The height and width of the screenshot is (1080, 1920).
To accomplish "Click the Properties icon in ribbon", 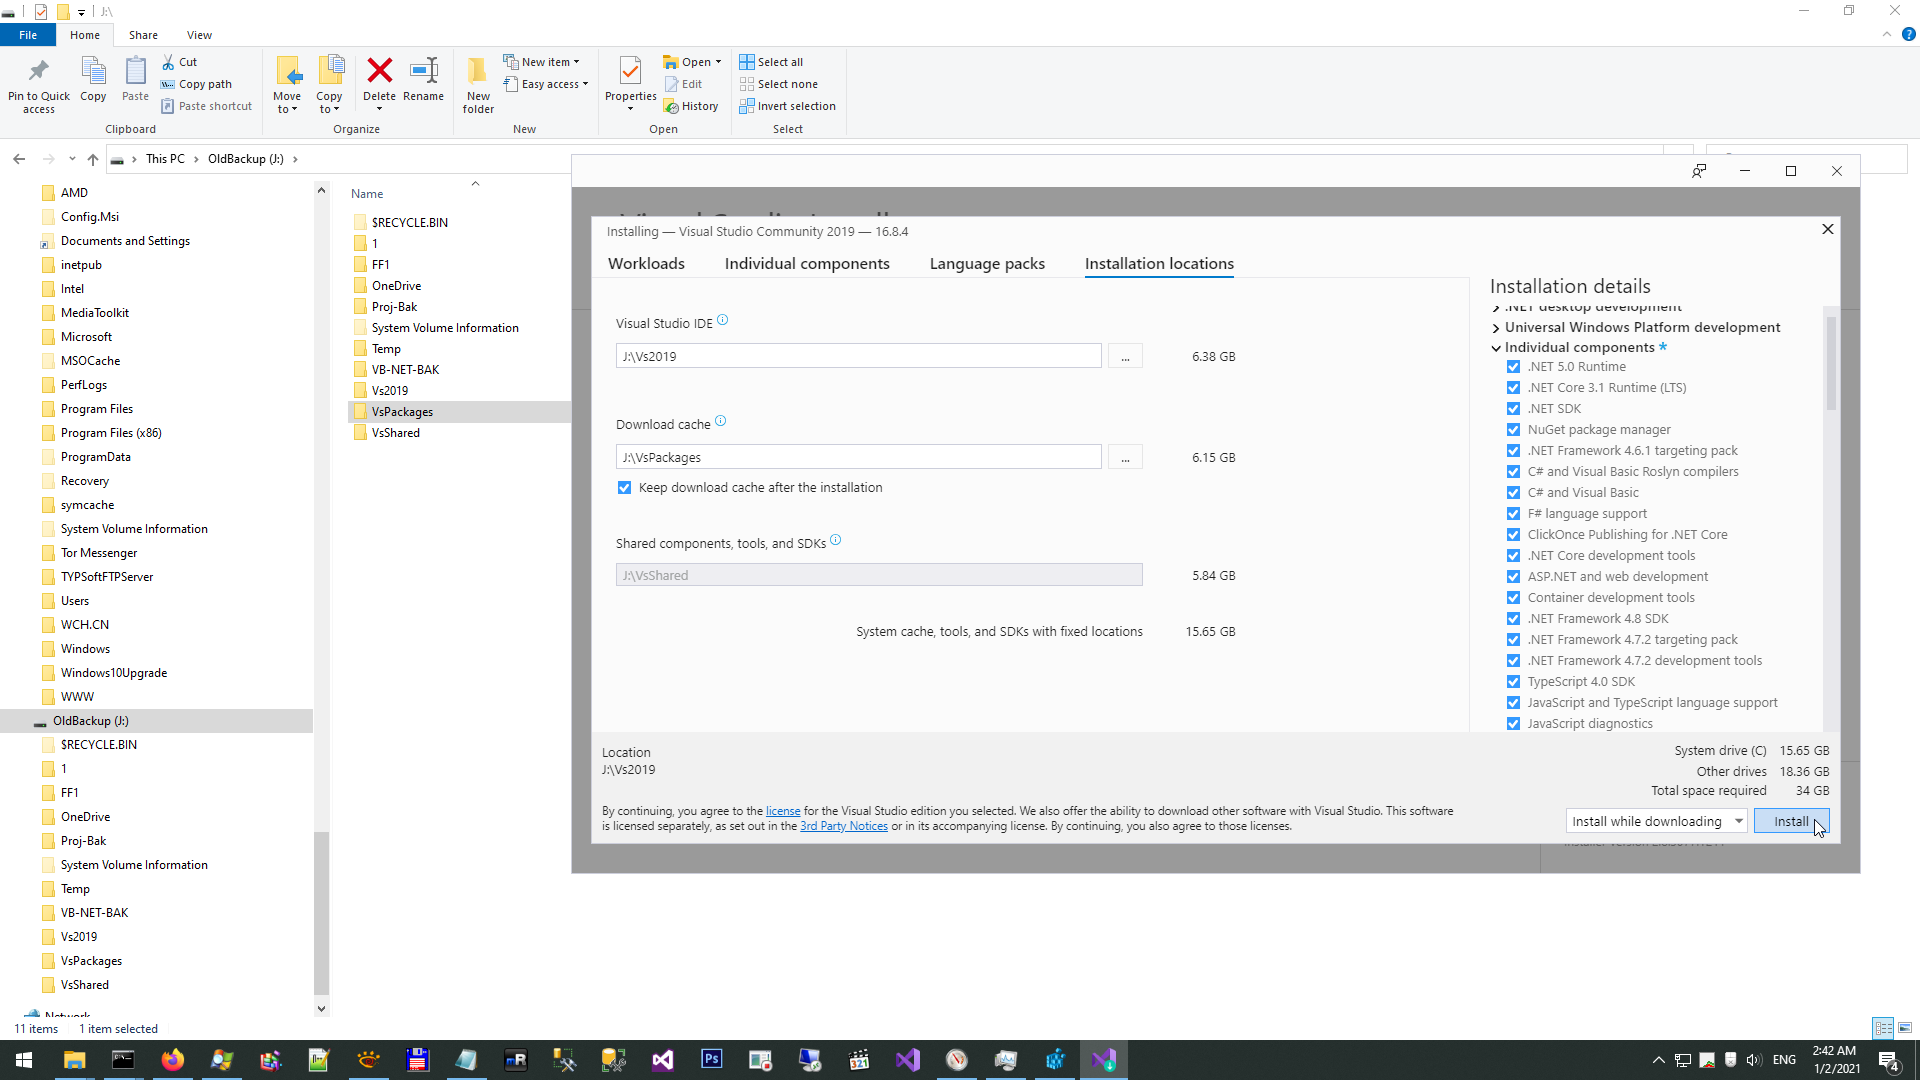I will click(x=630, y=71).
